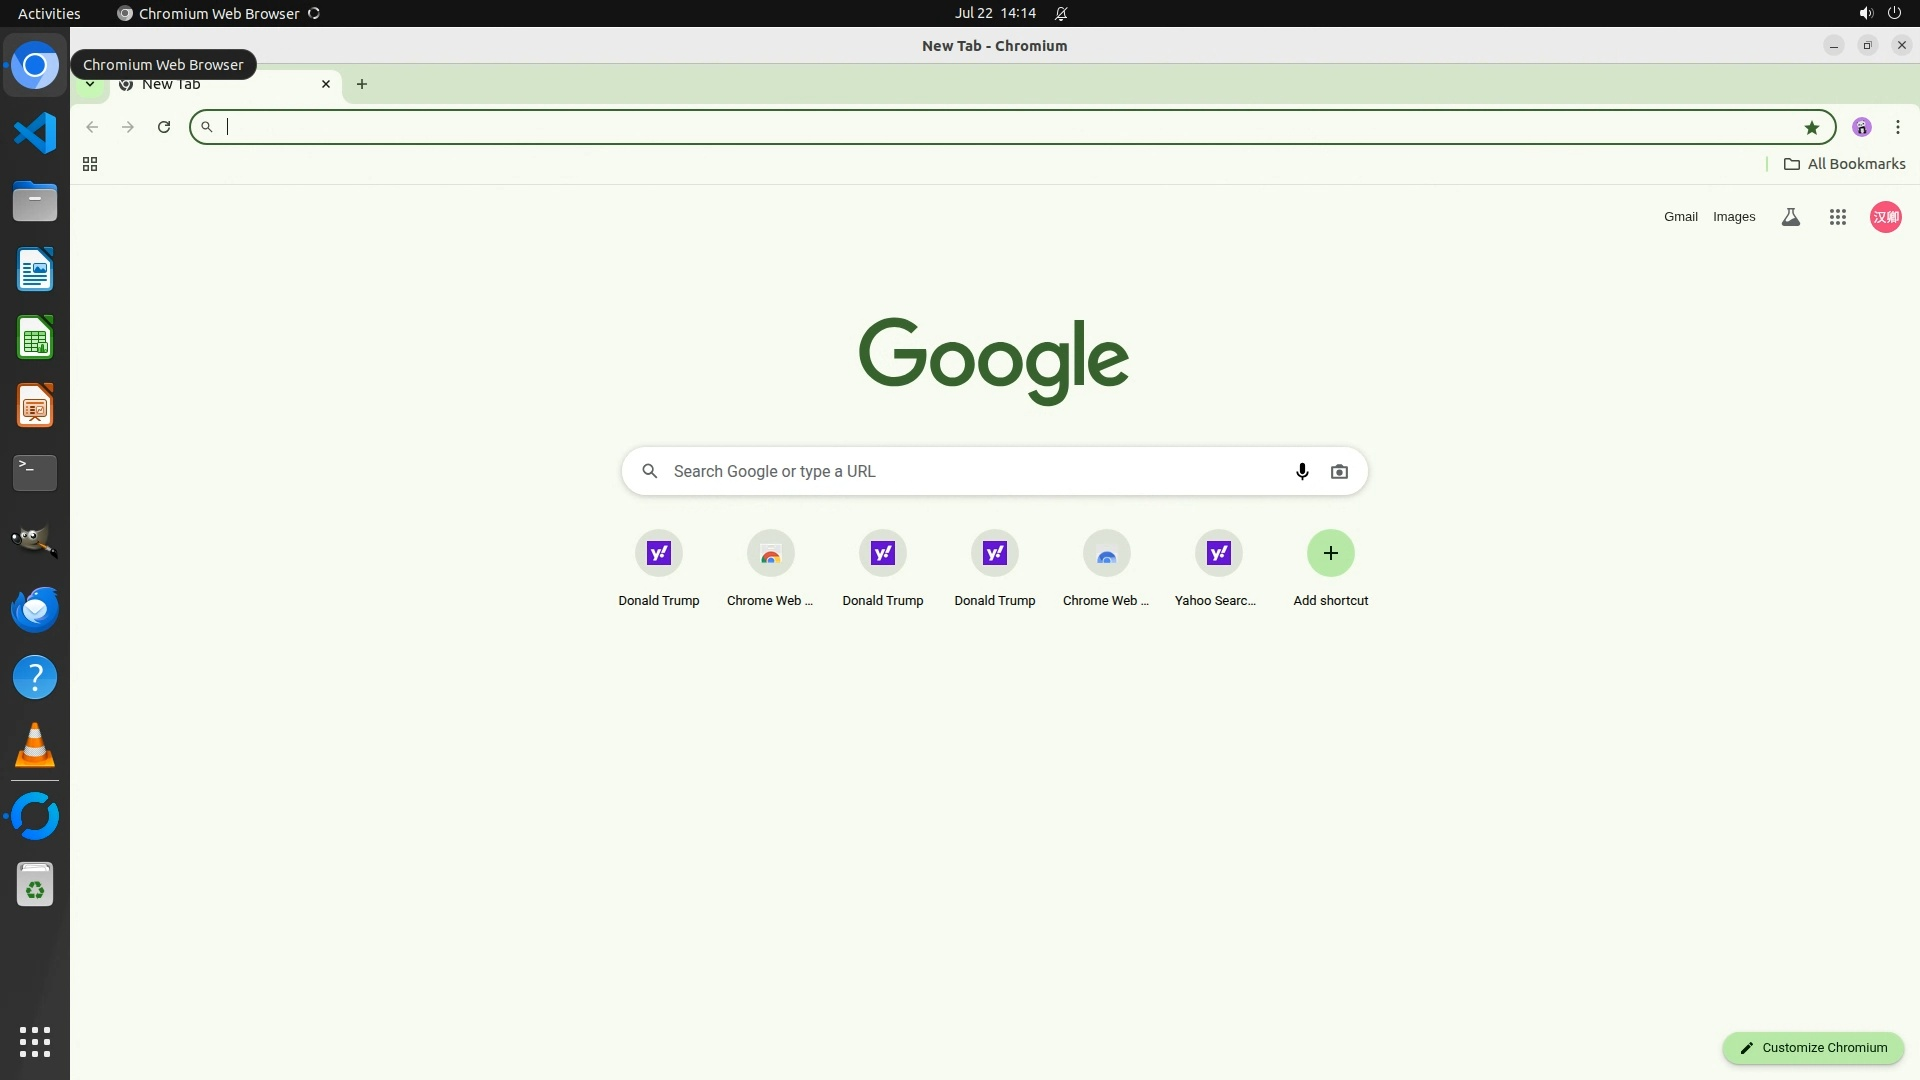Open a new tab with plus button

pos(362,85)
